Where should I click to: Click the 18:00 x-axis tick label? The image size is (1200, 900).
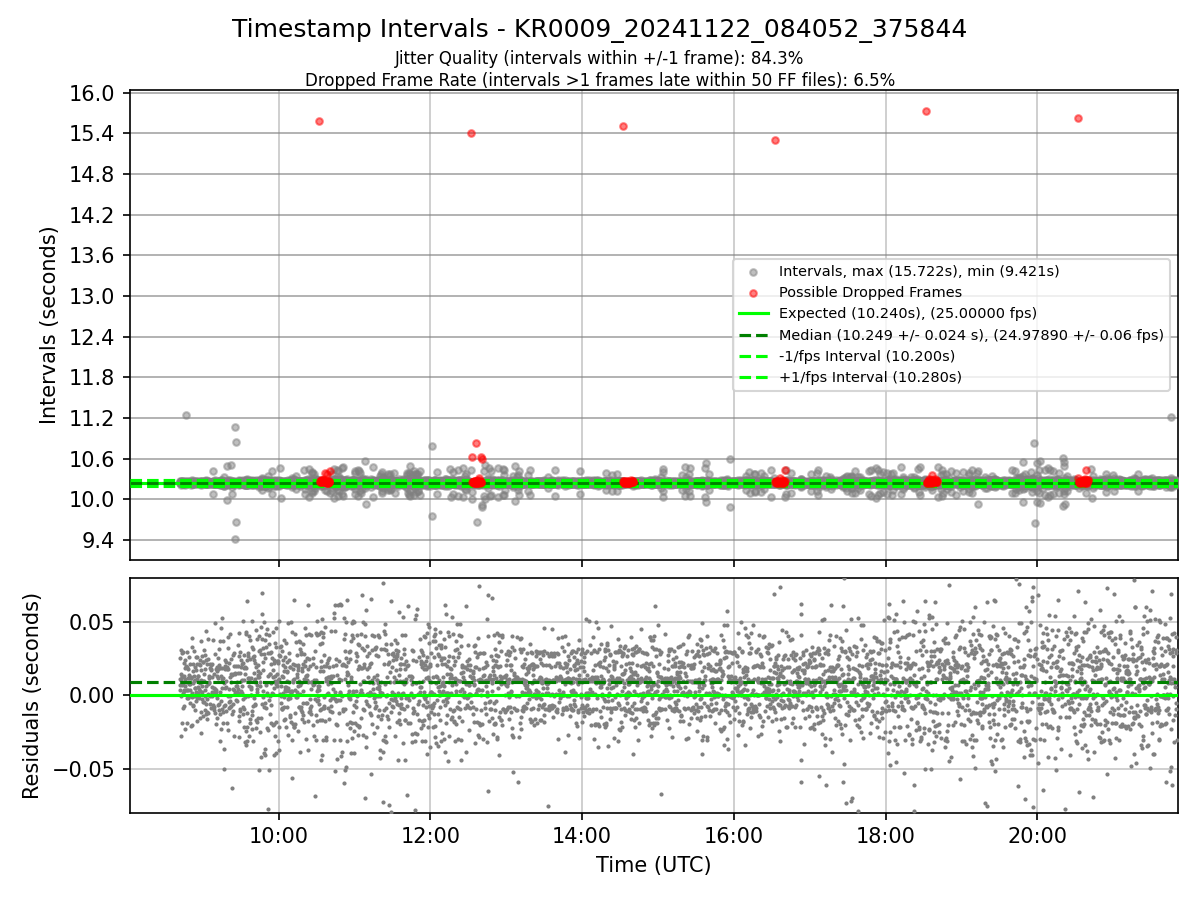(x=885, y=836)
